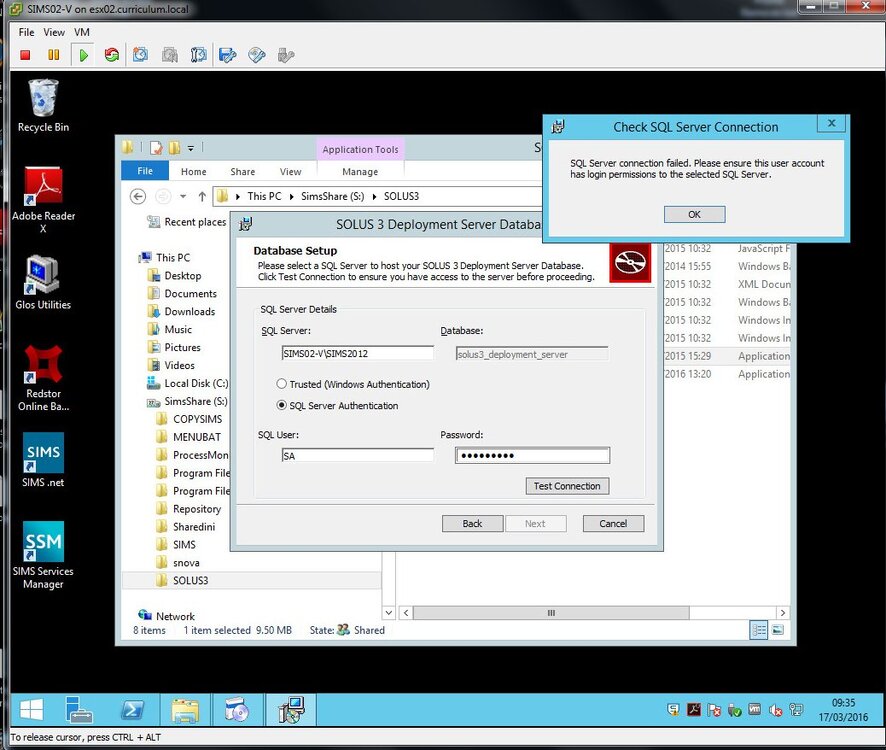Select SQL Server Authentication radio button

(x=281, y=405)
